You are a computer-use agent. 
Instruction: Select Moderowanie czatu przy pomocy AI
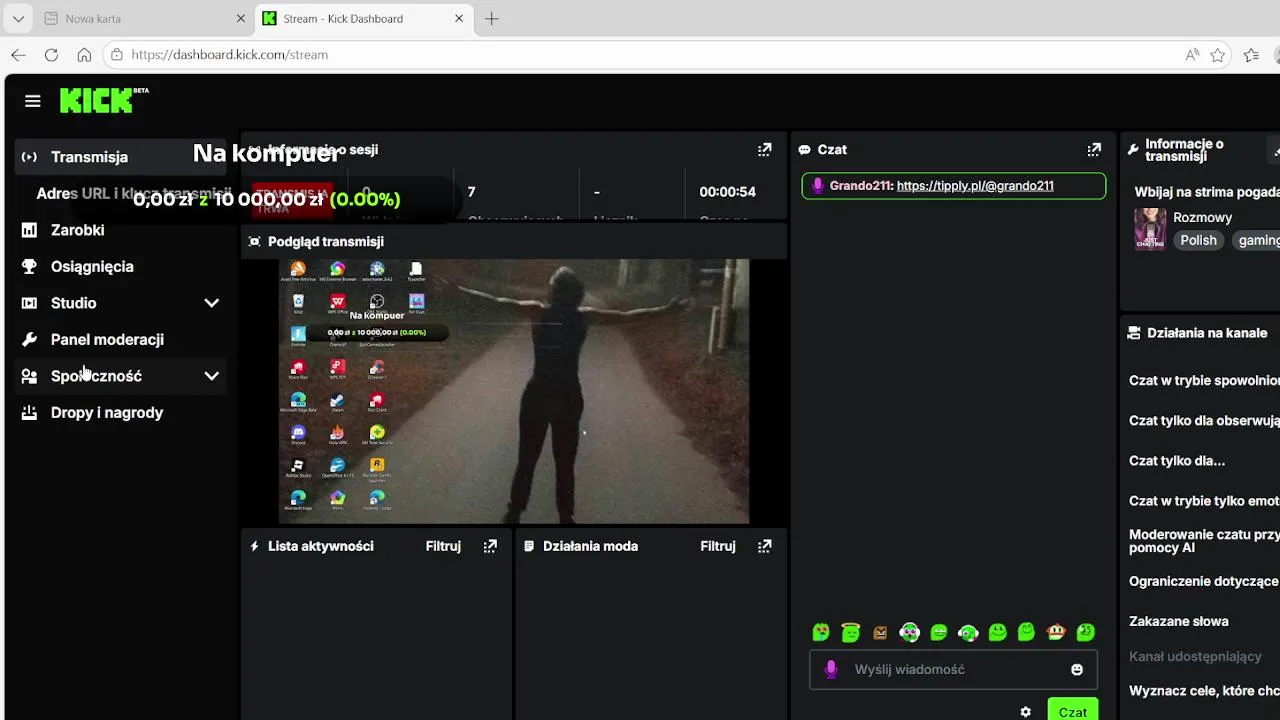(1204, 541)
